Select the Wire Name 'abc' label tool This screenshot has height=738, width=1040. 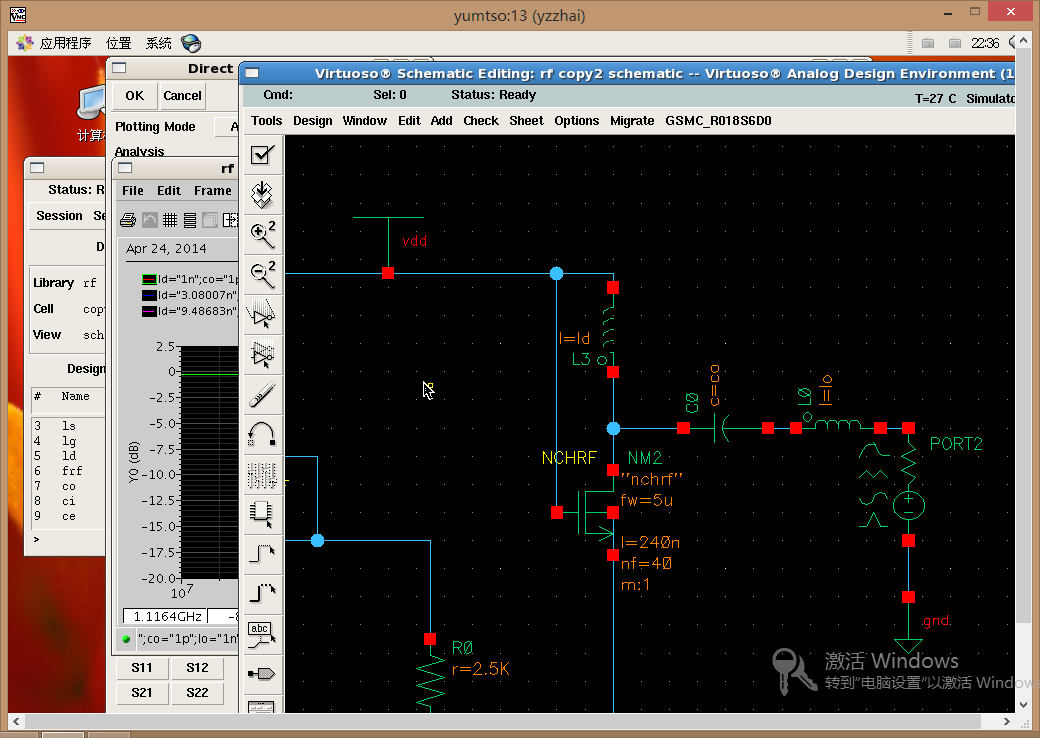click(x=262, y=632)
